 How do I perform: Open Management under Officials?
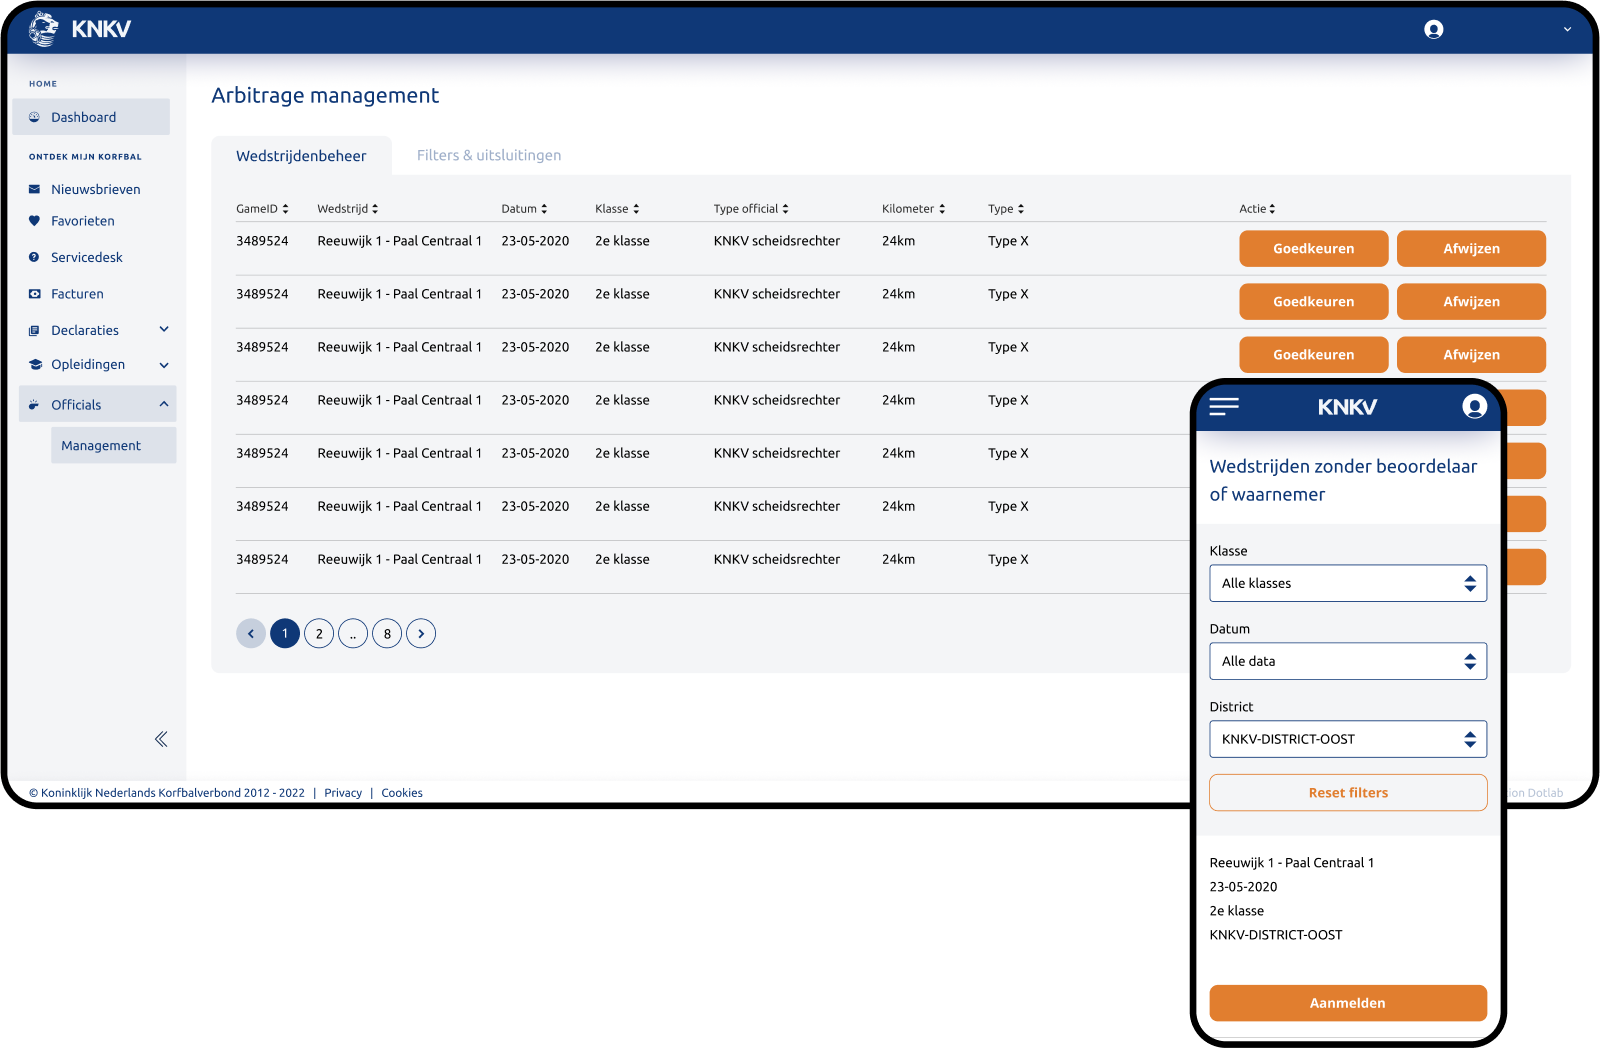(x=114, y=445)
